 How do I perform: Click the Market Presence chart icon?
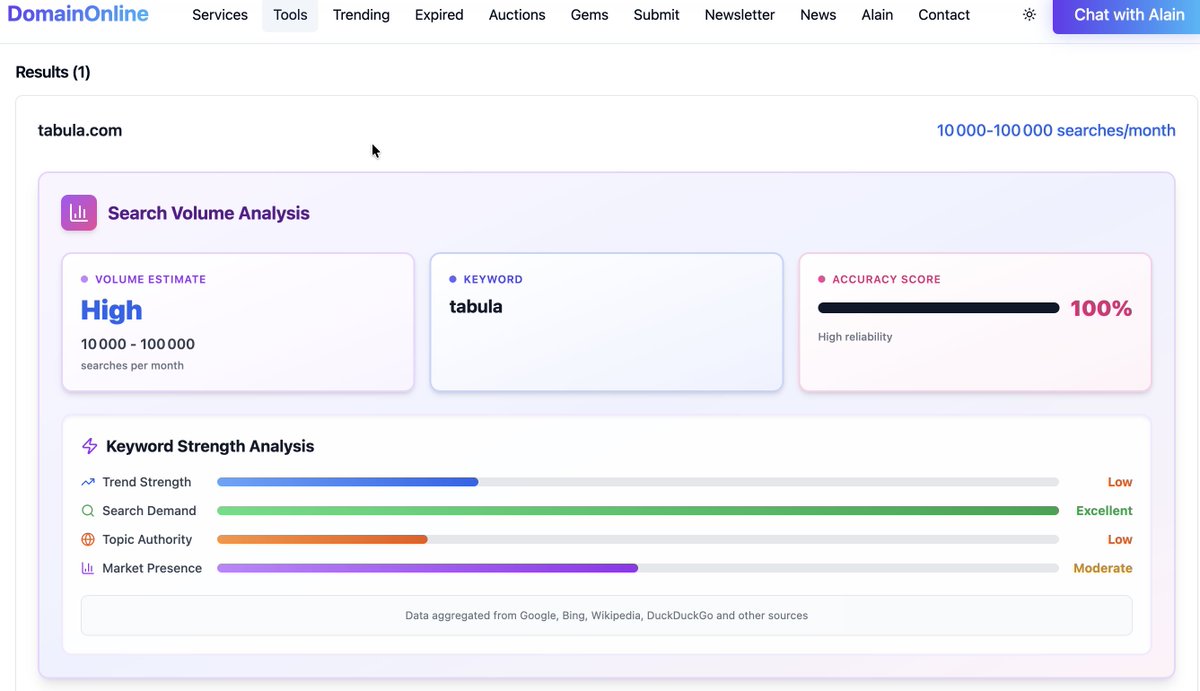(88, 568)
